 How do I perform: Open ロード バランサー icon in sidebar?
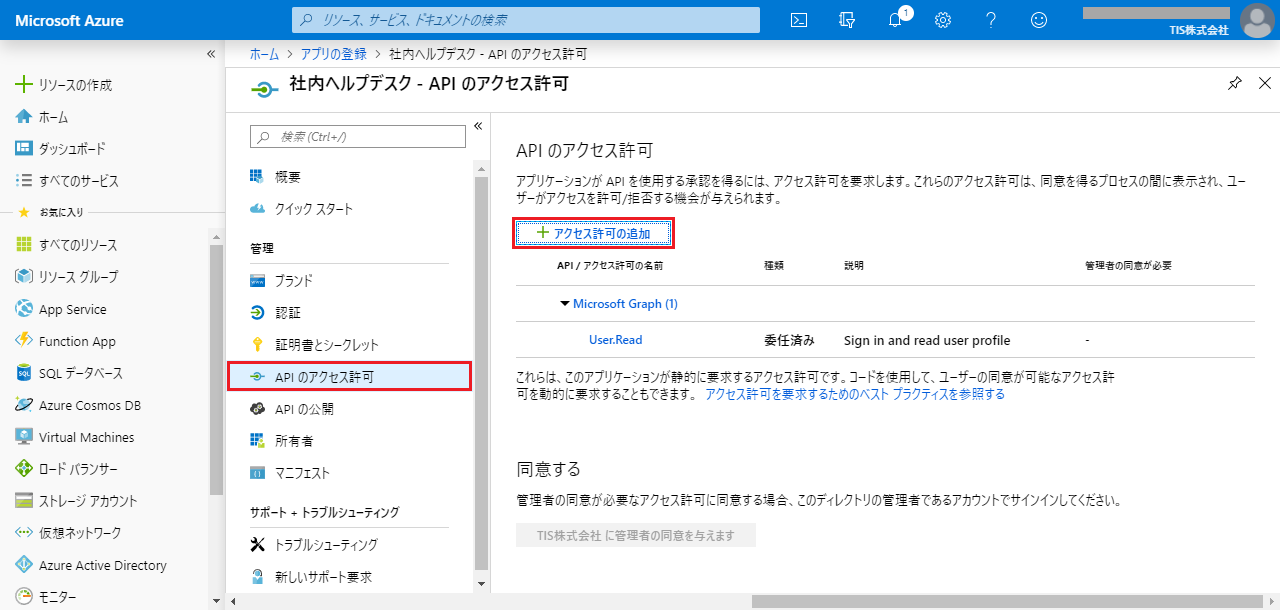pos(24,469)
